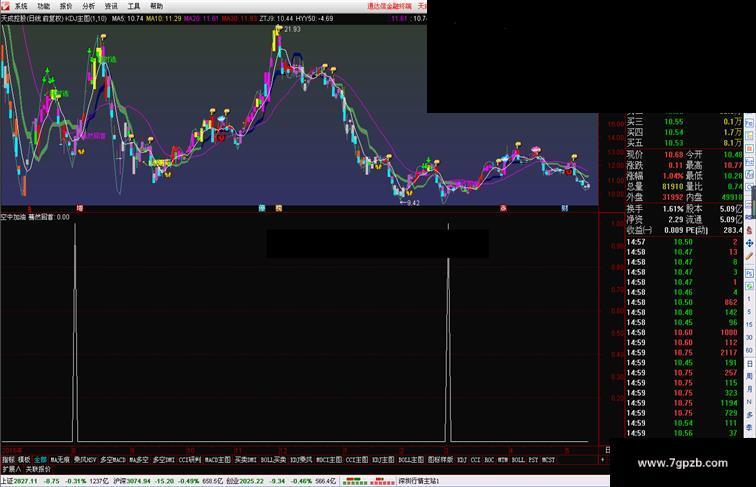Switch to MA无痕 indicator

click(x=60, y=460)
